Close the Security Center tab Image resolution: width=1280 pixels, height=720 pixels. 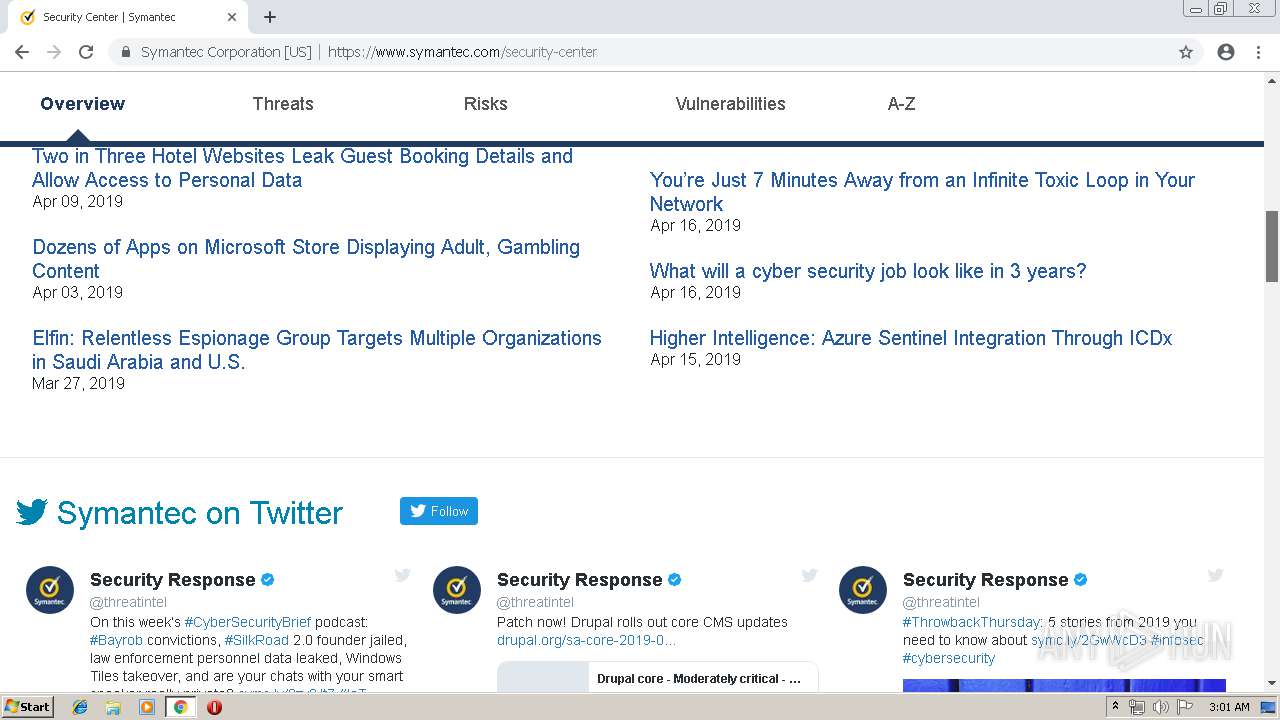(232, 17)
